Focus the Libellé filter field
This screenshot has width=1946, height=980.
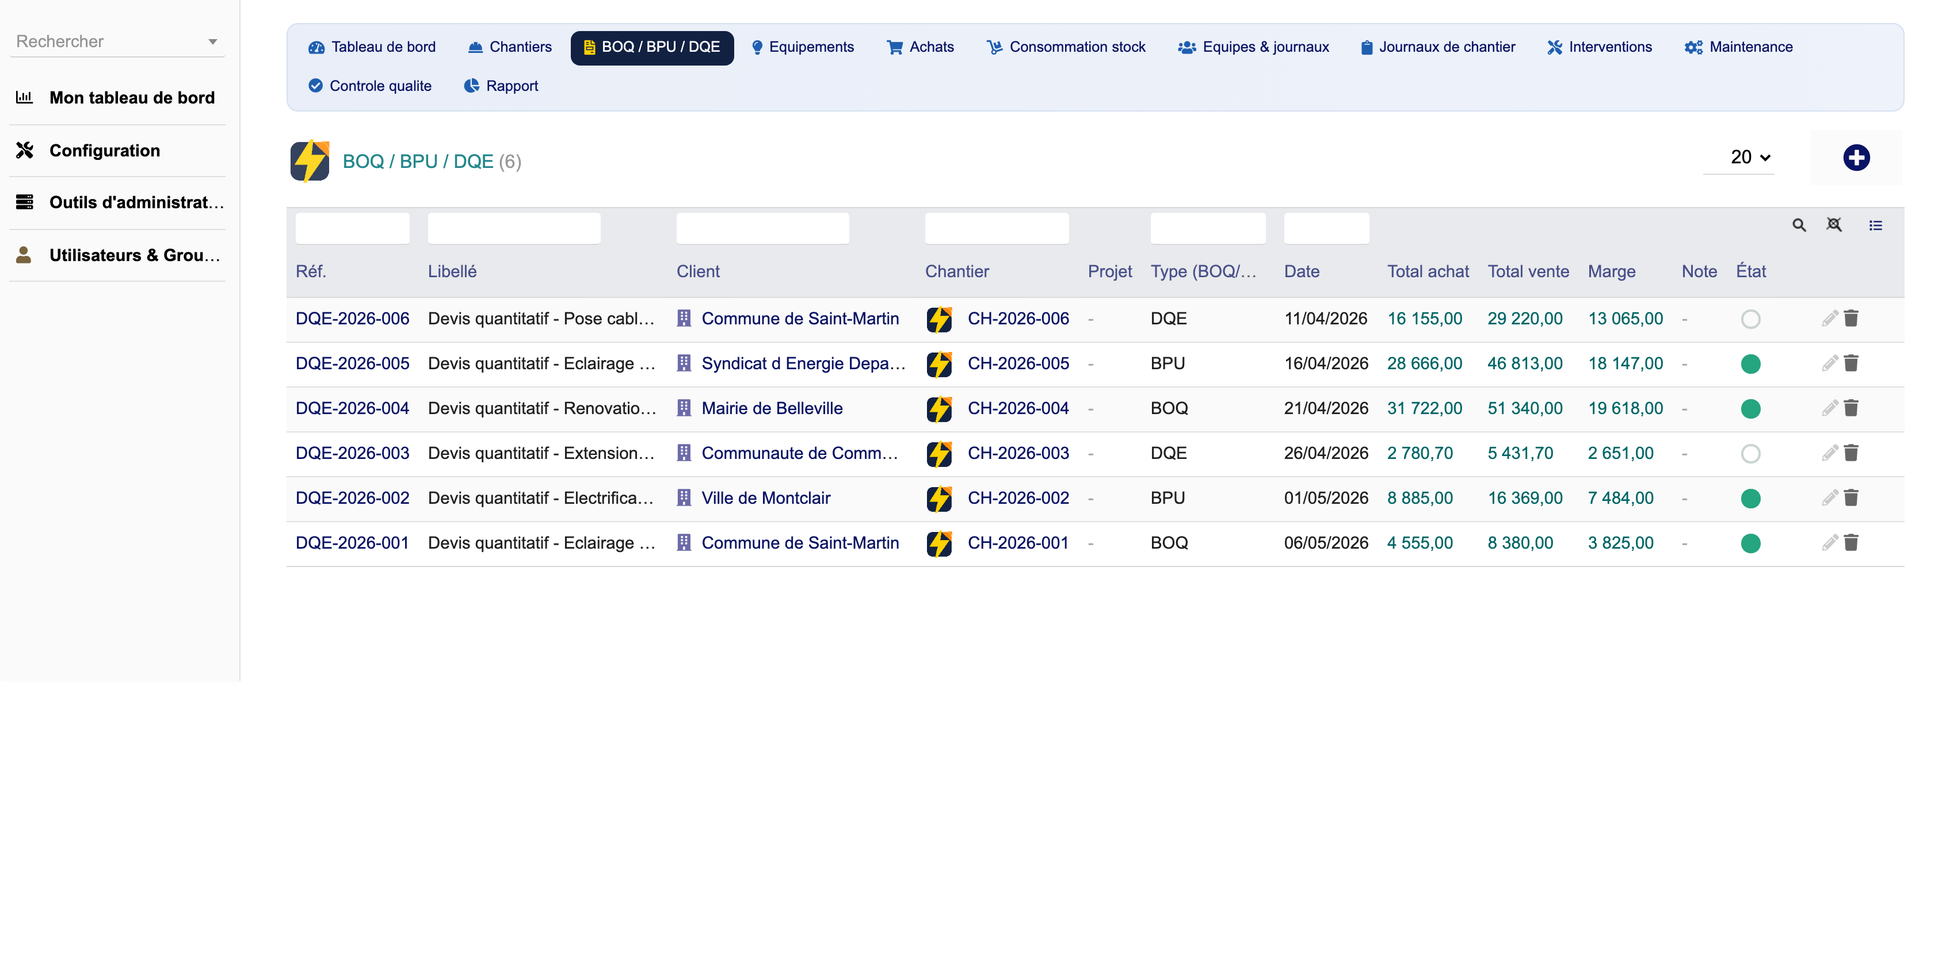(x=514, y=228)
